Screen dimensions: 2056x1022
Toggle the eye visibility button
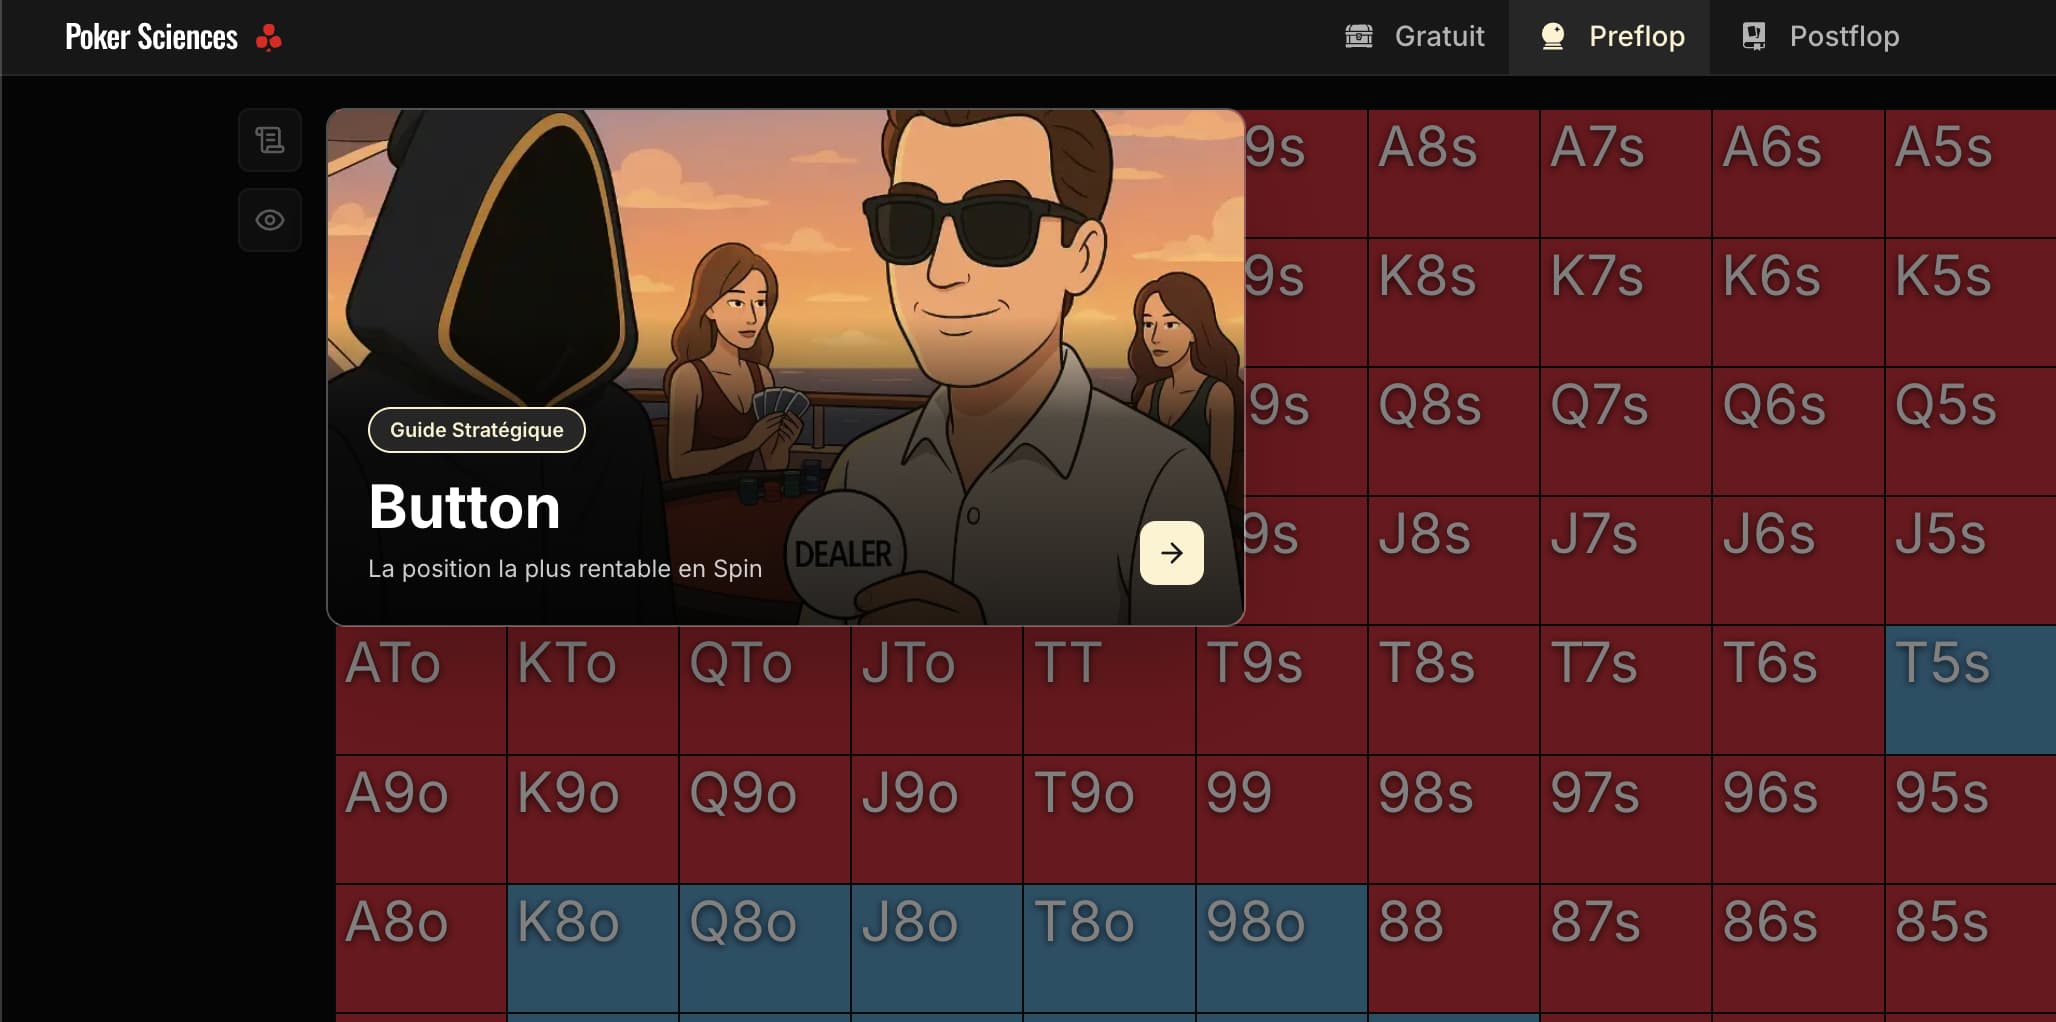(270, 220)
